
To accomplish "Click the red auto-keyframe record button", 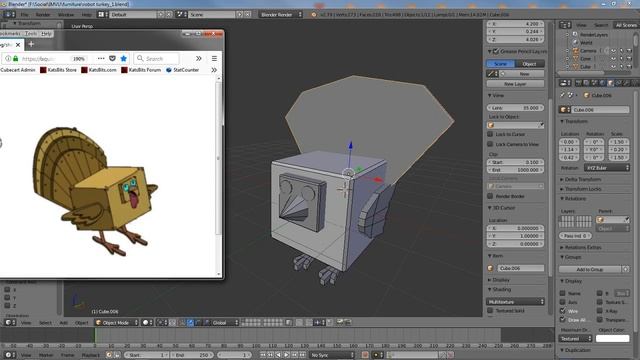I will coord(365,355).
